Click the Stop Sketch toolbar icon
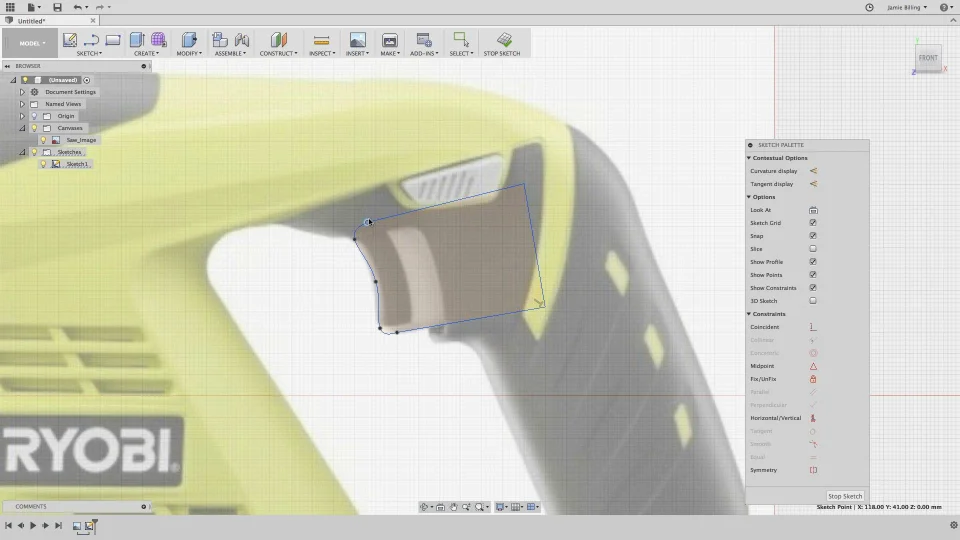This screenshot has height=540, width=960. (505, 40)
